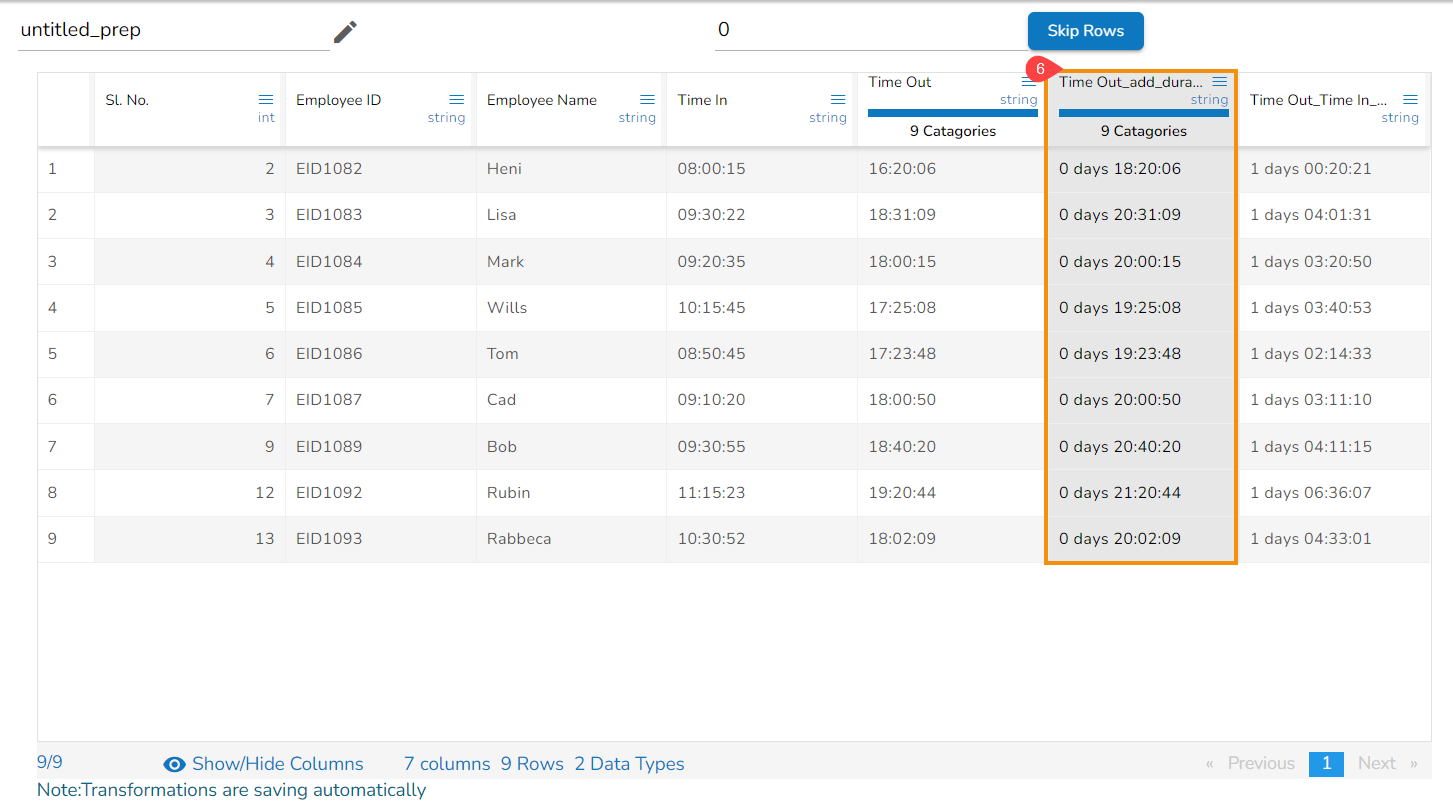Image resolution: width=1453 pixels, height=806 pixels.
Task: Click the pencil edit name icon
Action: (x=345, y=32)
